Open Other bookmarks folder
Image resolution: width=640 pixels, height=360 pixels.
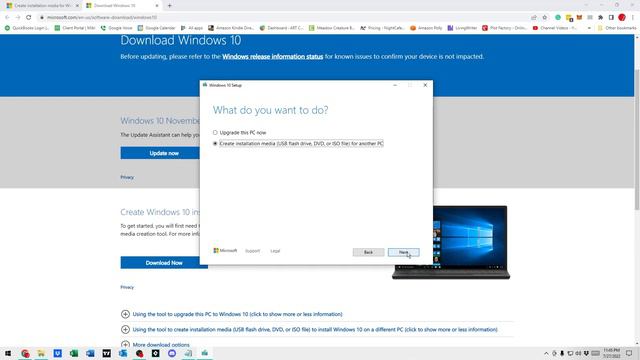[617, 28]
